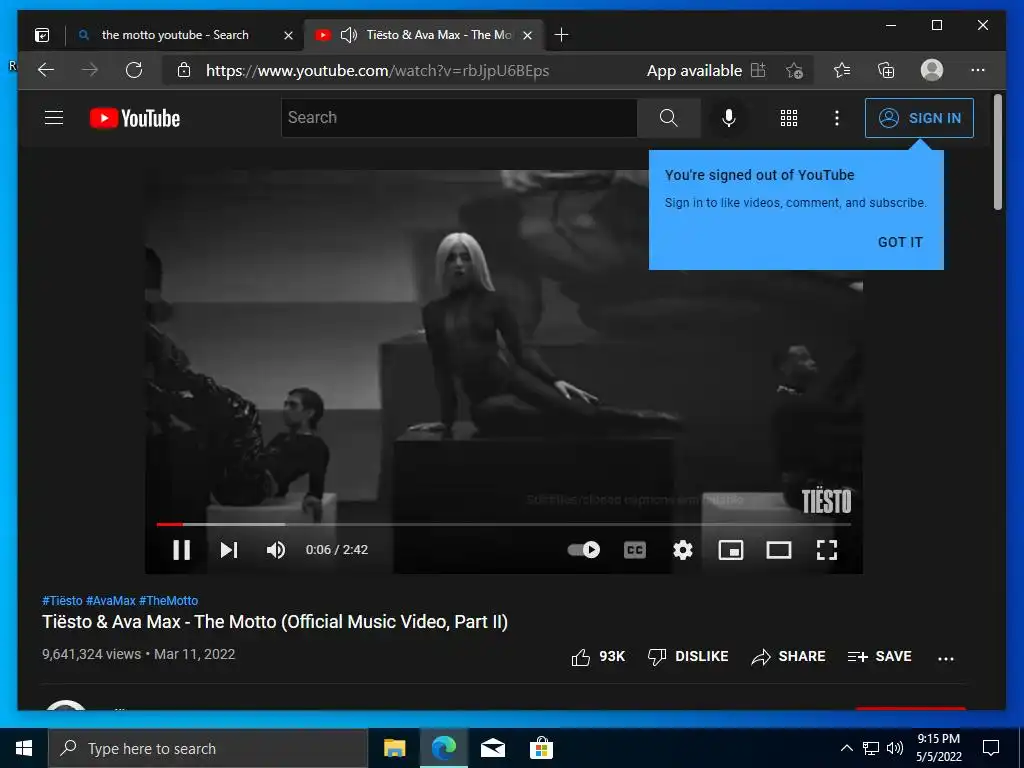This screenshot has width=1024, height=768.
Task: Click the browser address bar URL
Action: 377,71
